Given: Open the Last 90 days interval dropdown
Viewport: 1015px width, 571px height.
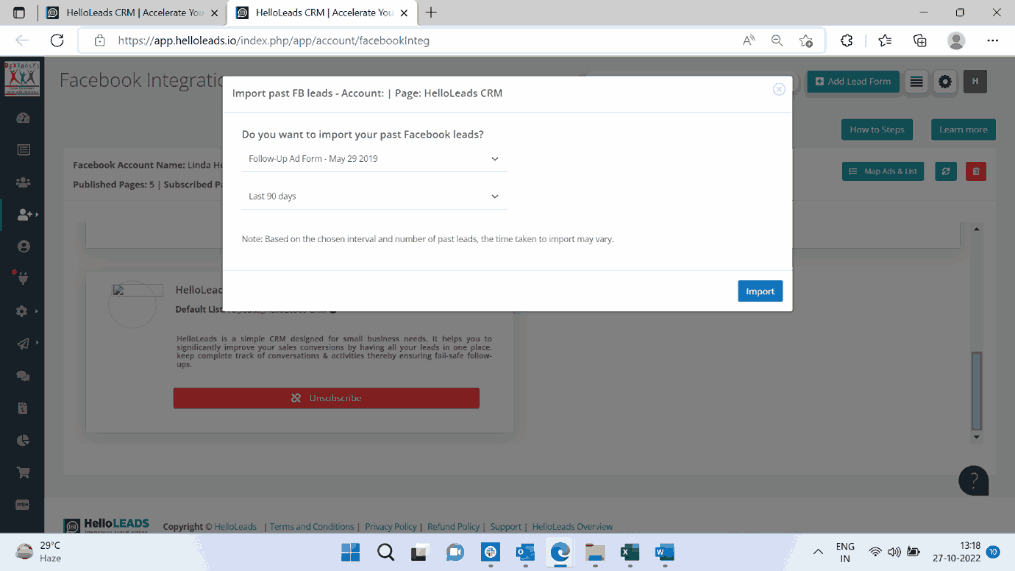Looking at the screenshot, I should 374,196.
